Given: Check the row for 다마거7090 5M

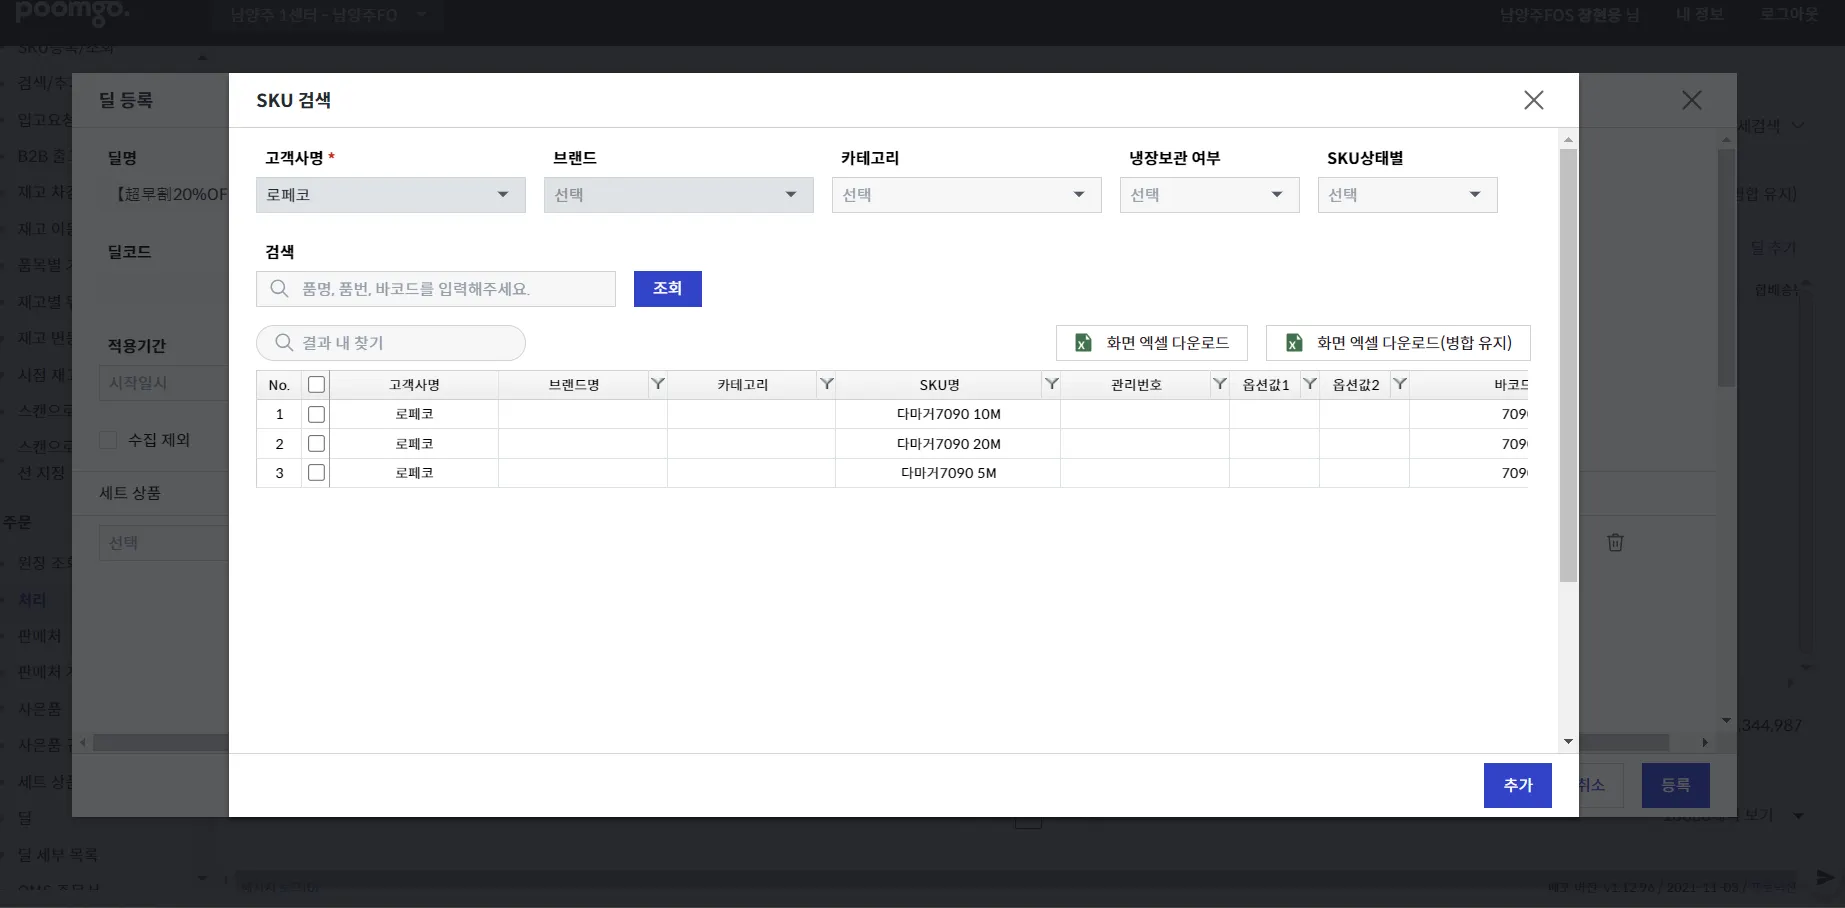Looking at the screenshot, I should tap(316, 473).
